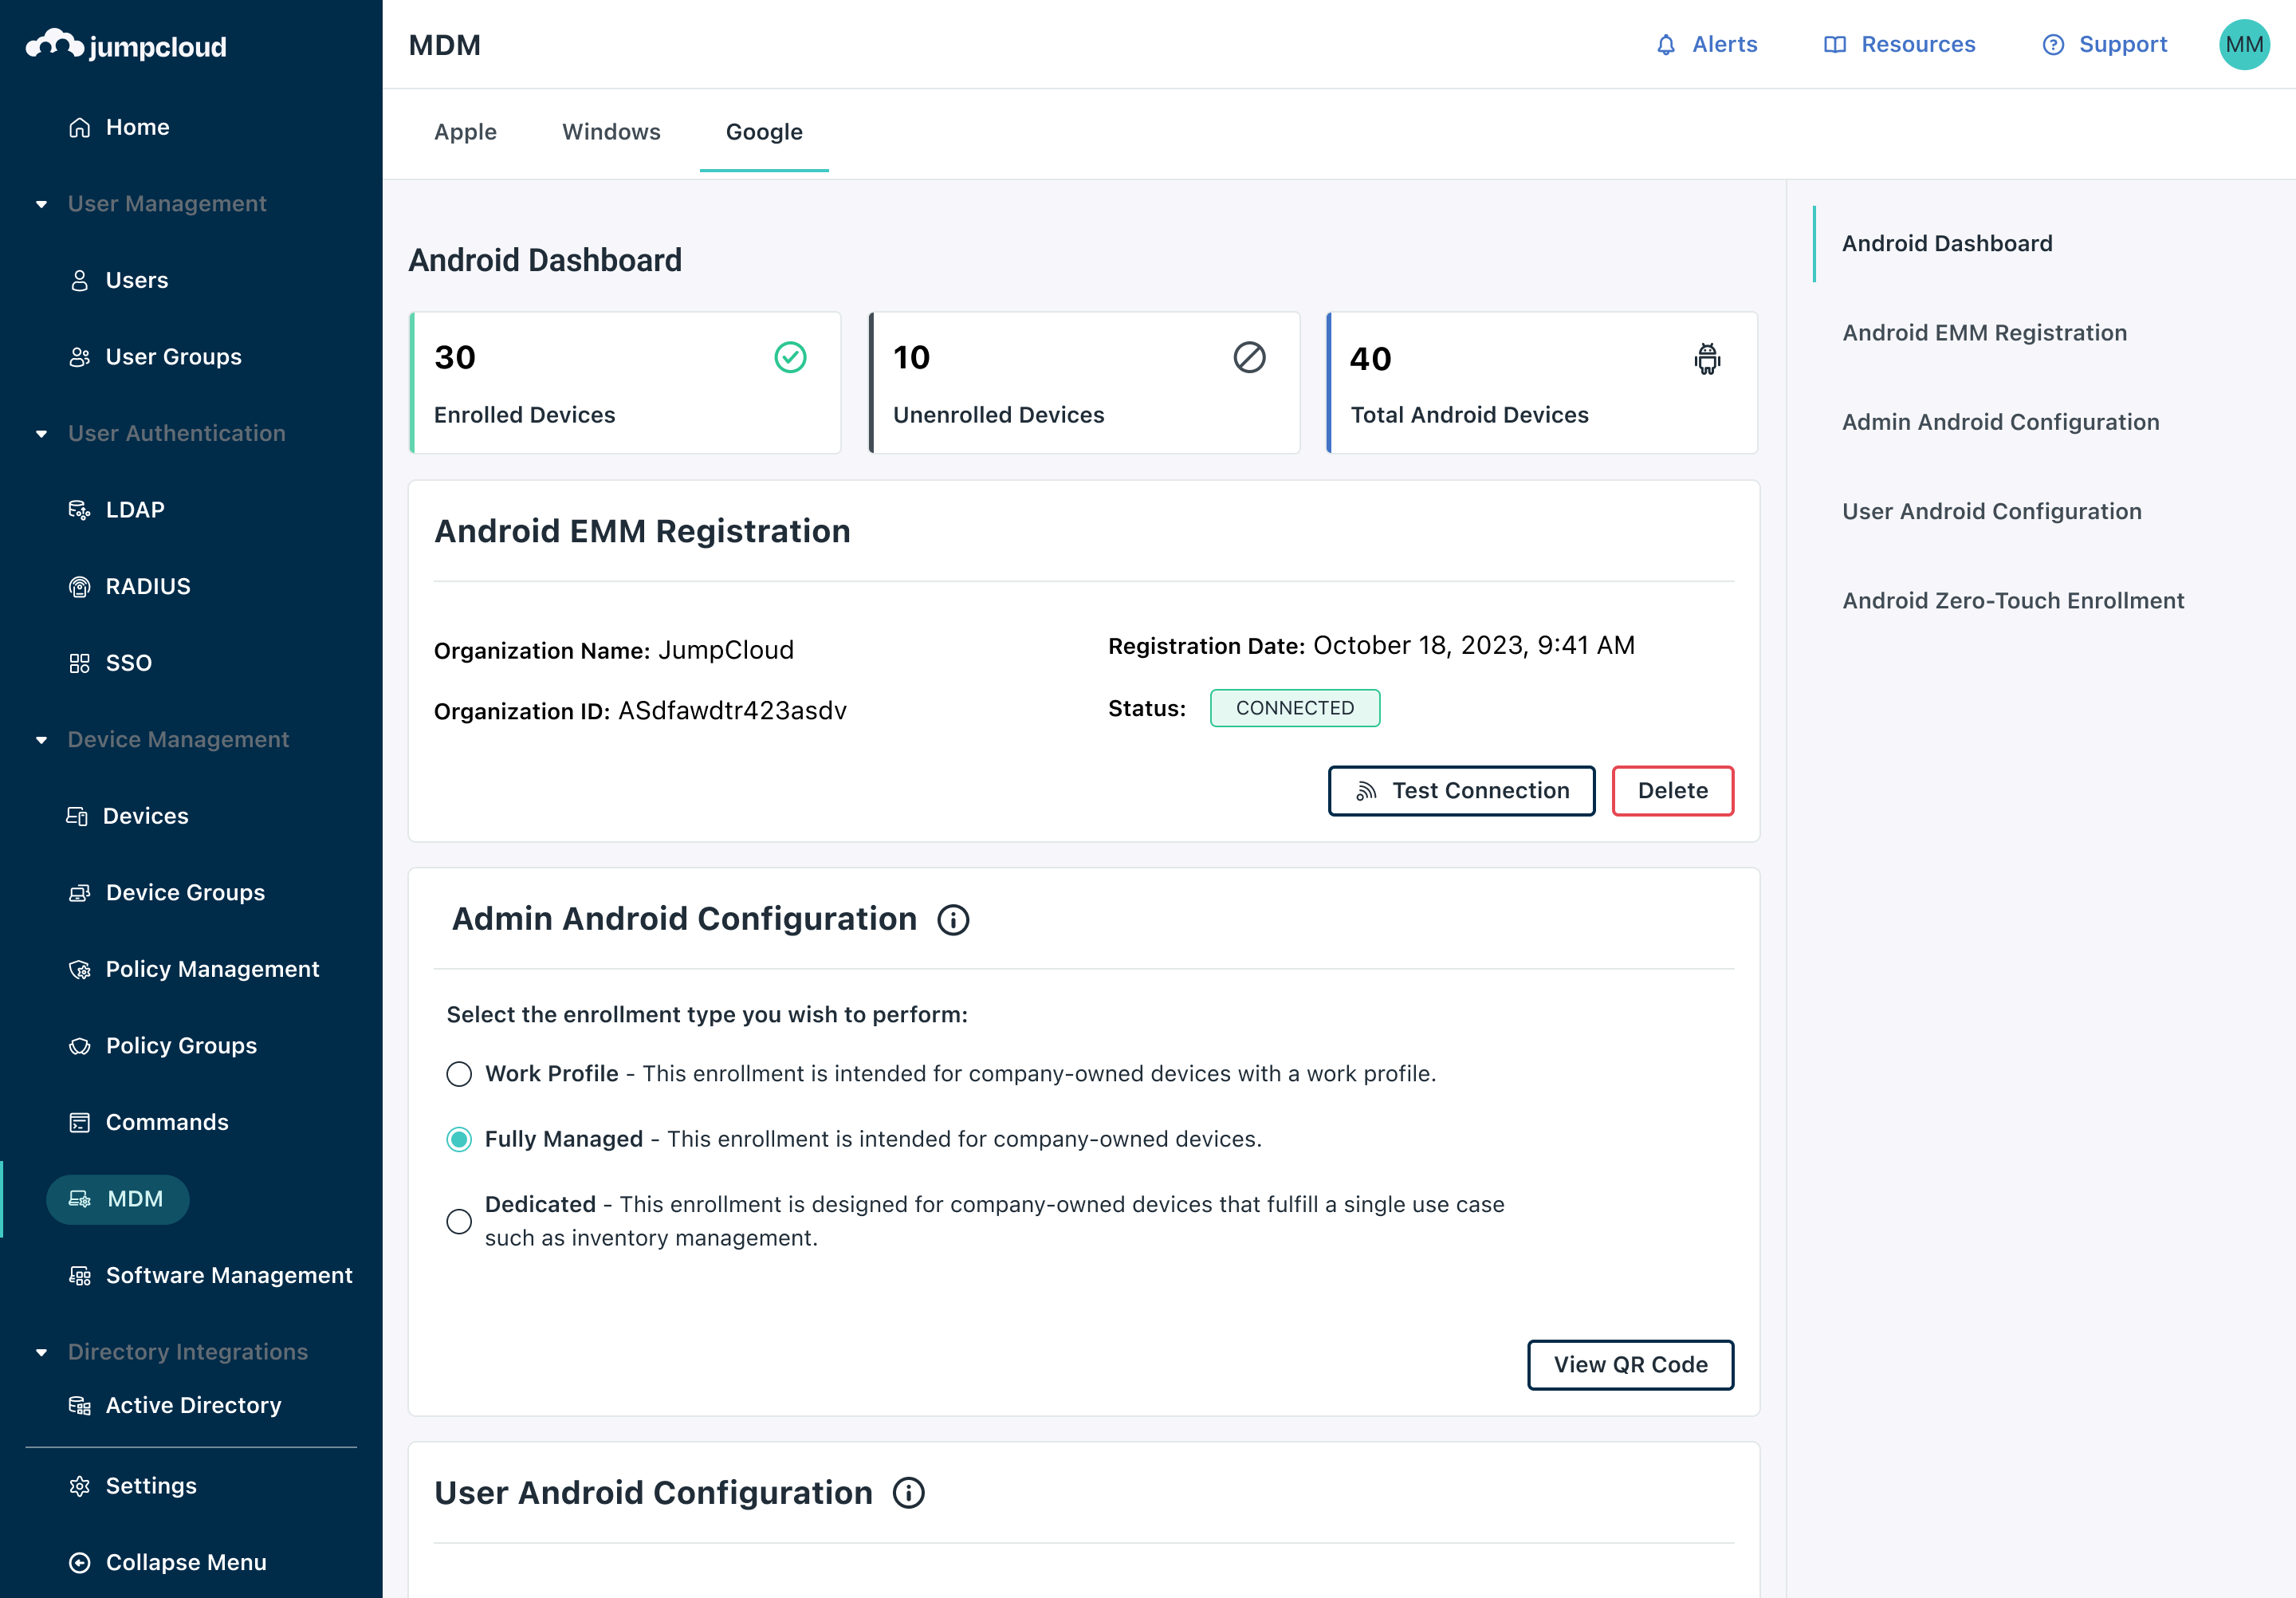
Task: Click info icon beside Admin Android Configuration
Action: (953, 919)
